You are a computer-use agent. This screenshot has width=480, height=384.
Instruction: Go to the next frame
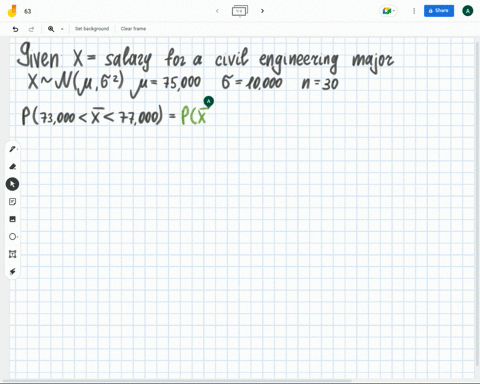pyautogui.click(x=262, y=11)
